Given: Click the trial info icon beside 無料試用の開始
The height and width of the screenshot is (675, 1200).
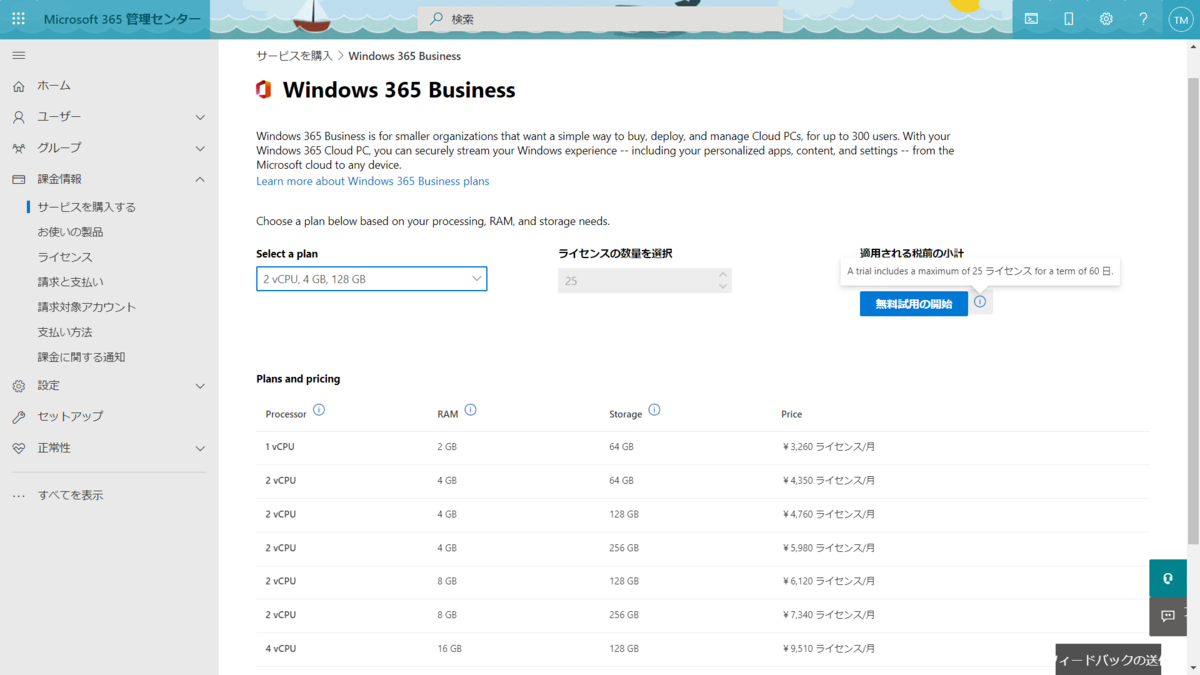Looking at the screenshot, I should point(980,302).
